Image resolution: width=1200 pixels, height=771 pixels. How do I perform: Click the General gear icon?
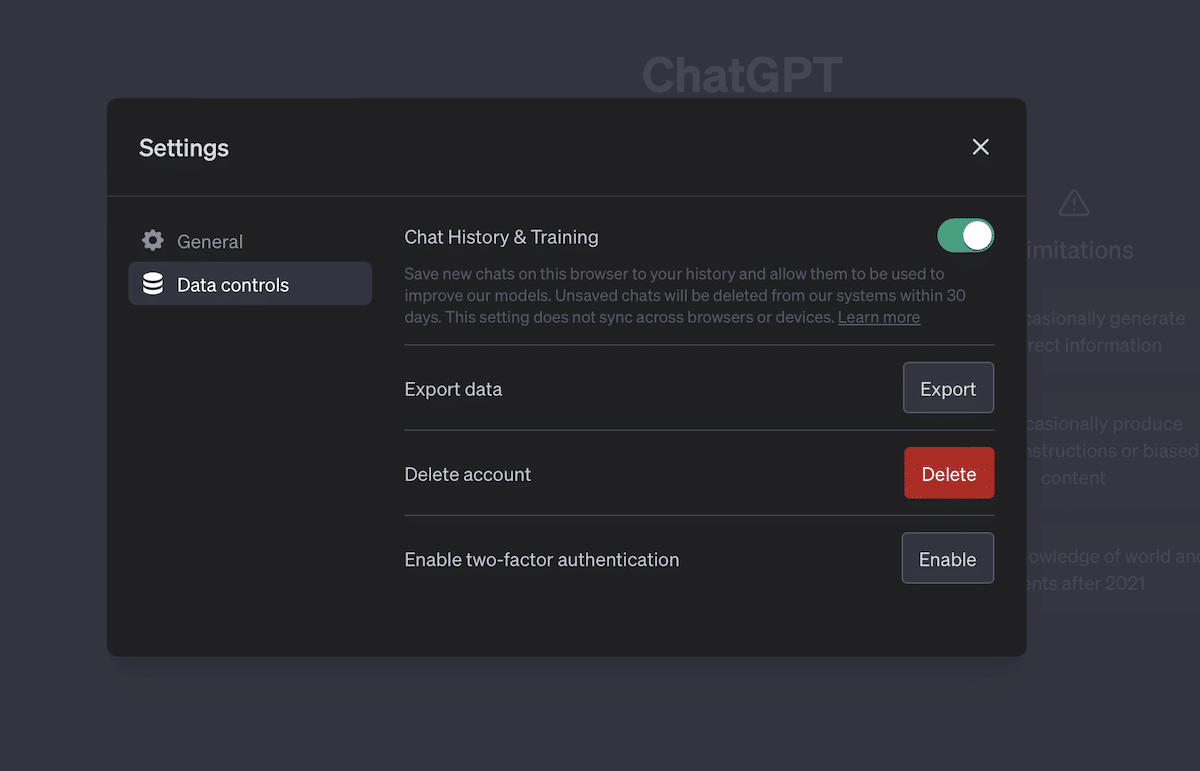(152, 241)
